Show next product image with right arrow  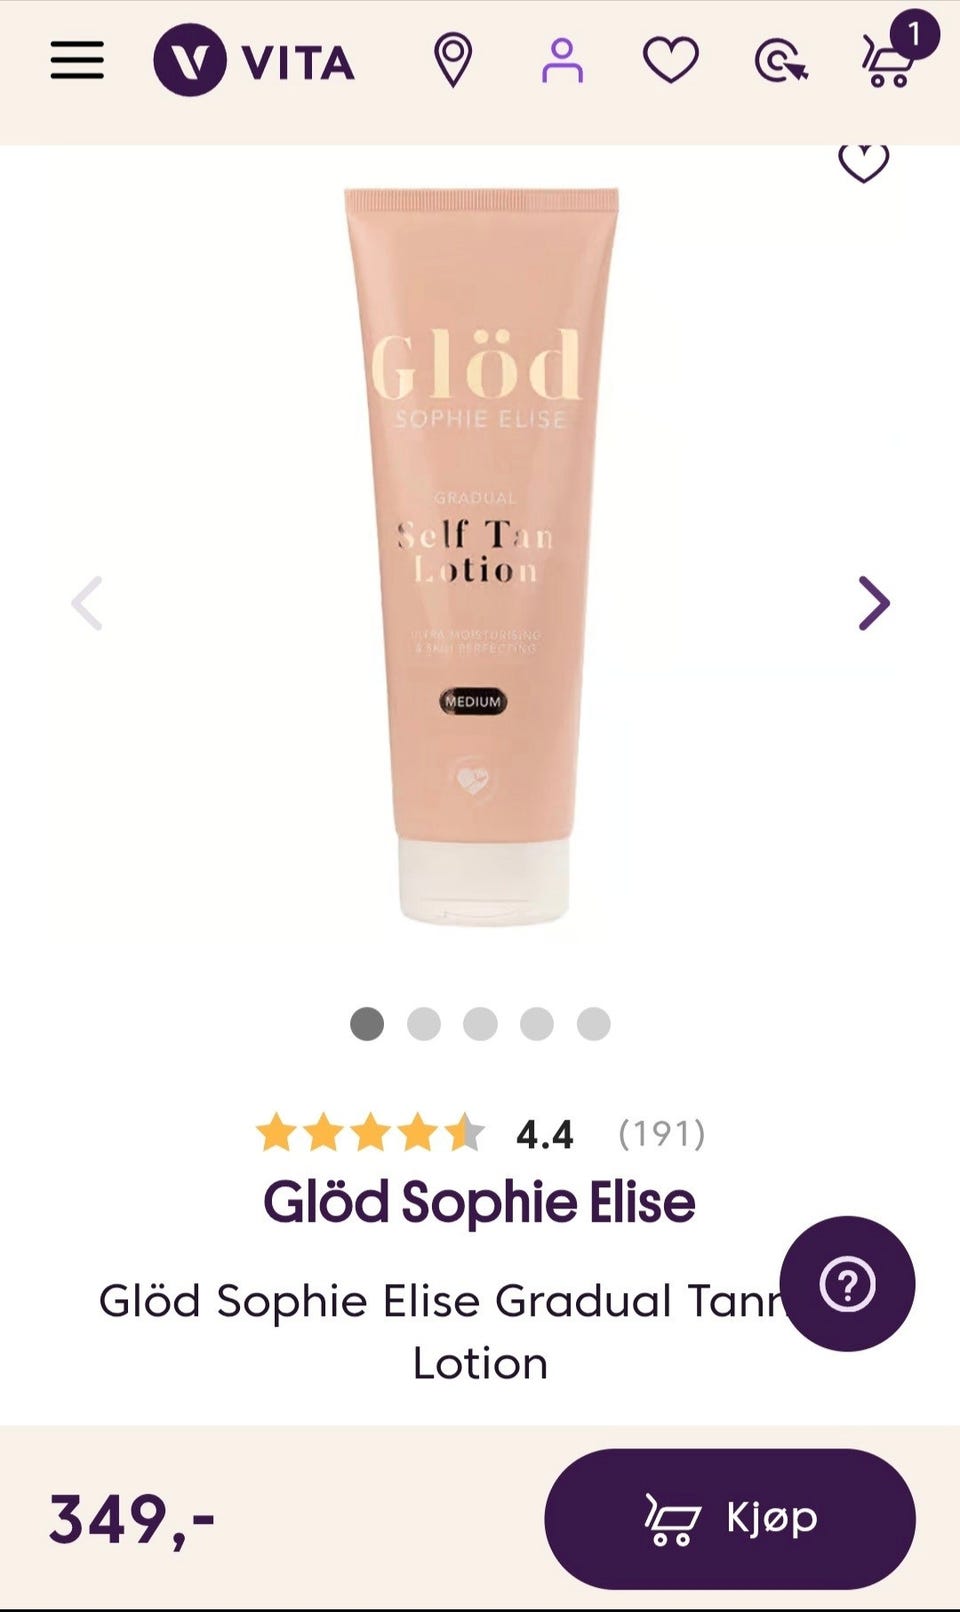[874, 603]
